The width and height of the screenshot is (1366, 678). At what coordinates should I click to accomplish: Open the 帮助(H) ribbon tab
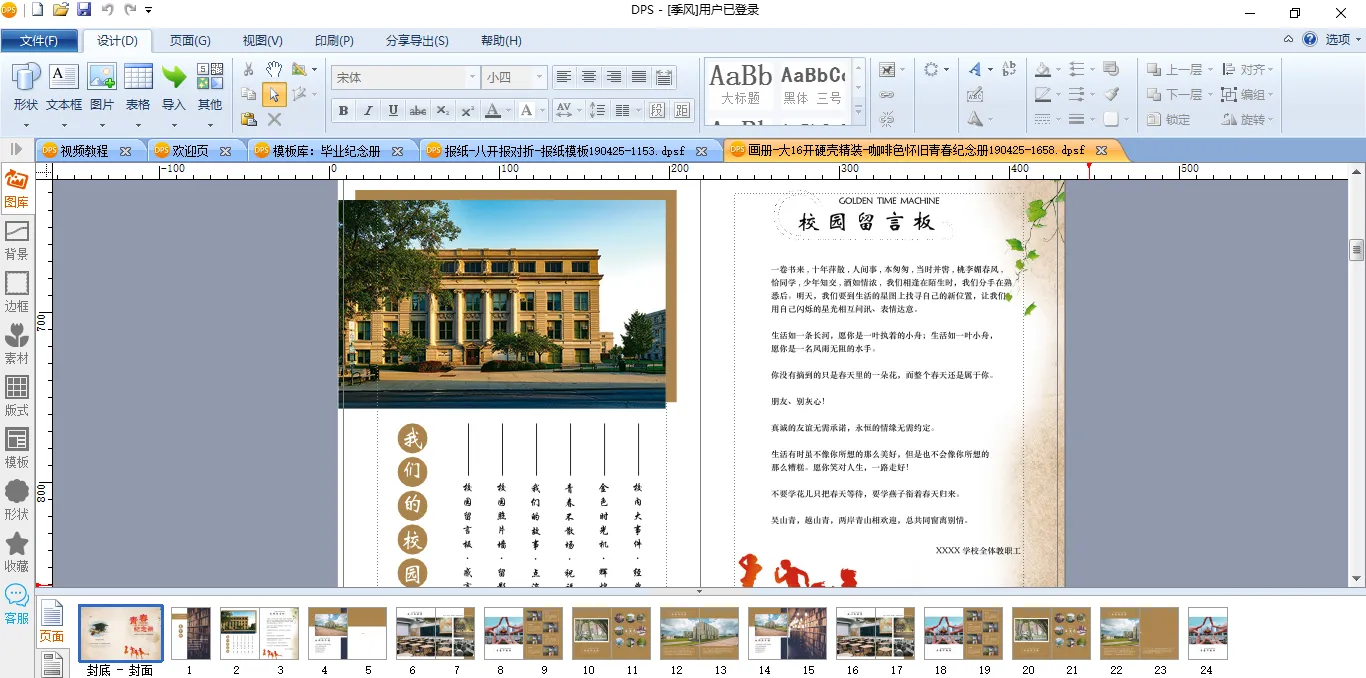point(501,41)
